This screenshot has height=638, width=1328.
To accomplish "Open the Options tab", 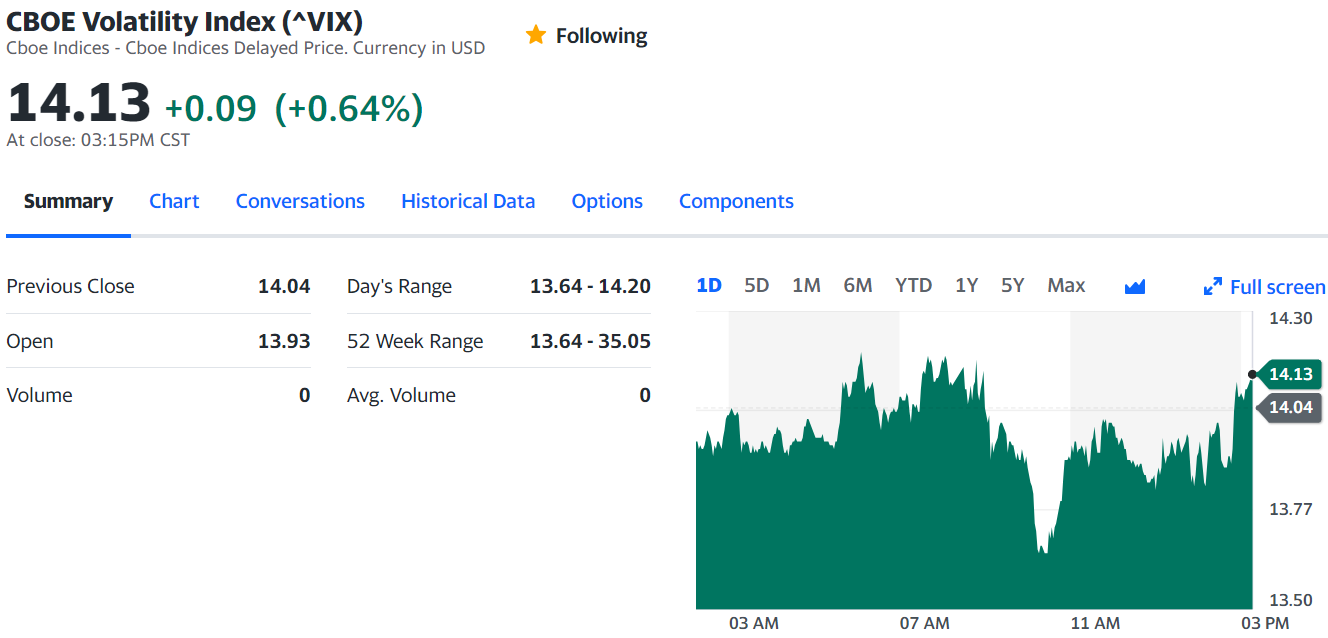I will (x=607, y=201).
